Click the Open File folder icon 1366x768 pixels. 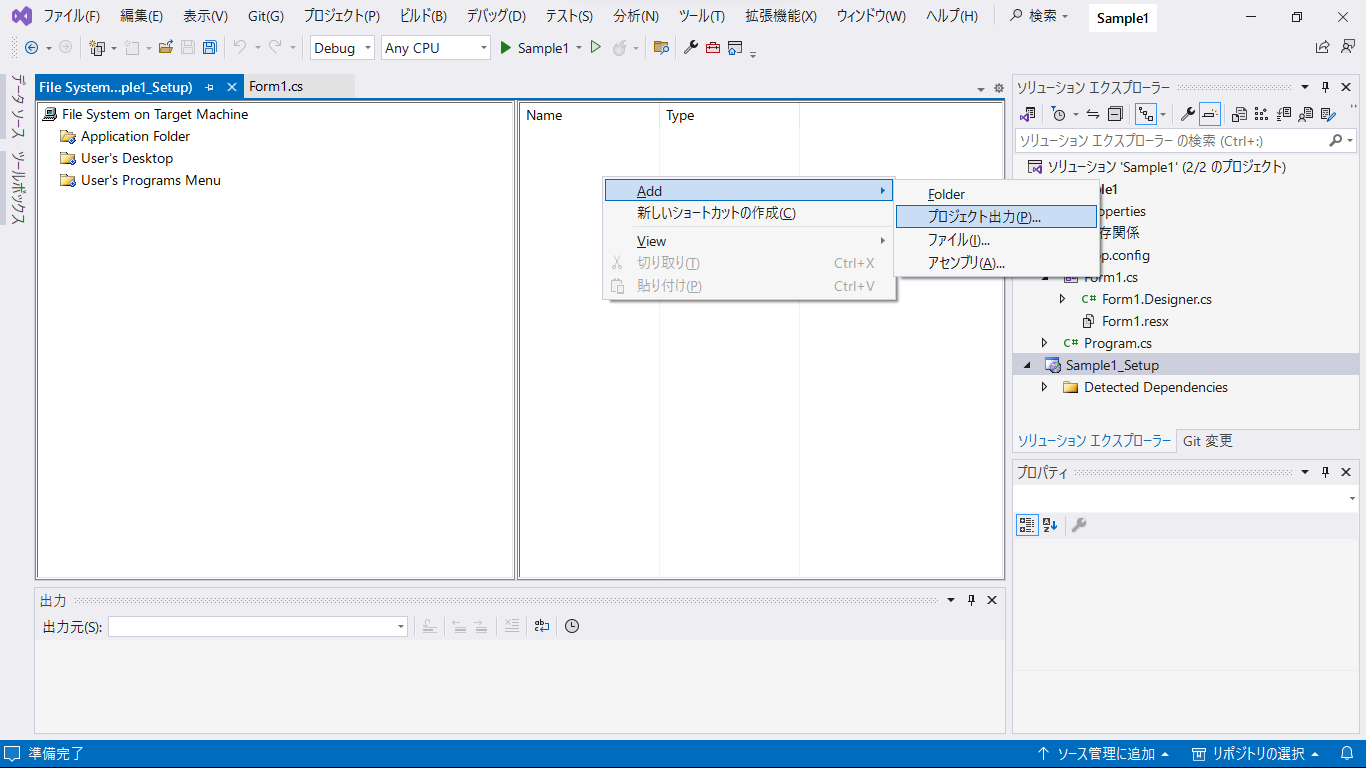[166, 47]
